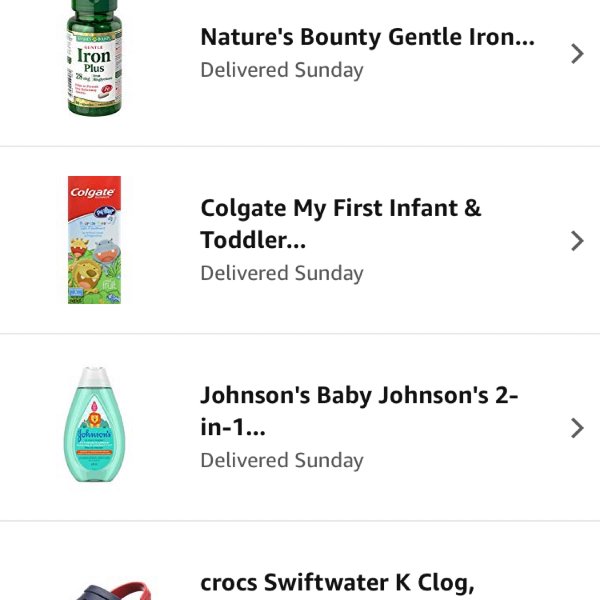Check Delivered Sunday status under Nature's Bounty
The image size is (600, 600).
point(281,71)
